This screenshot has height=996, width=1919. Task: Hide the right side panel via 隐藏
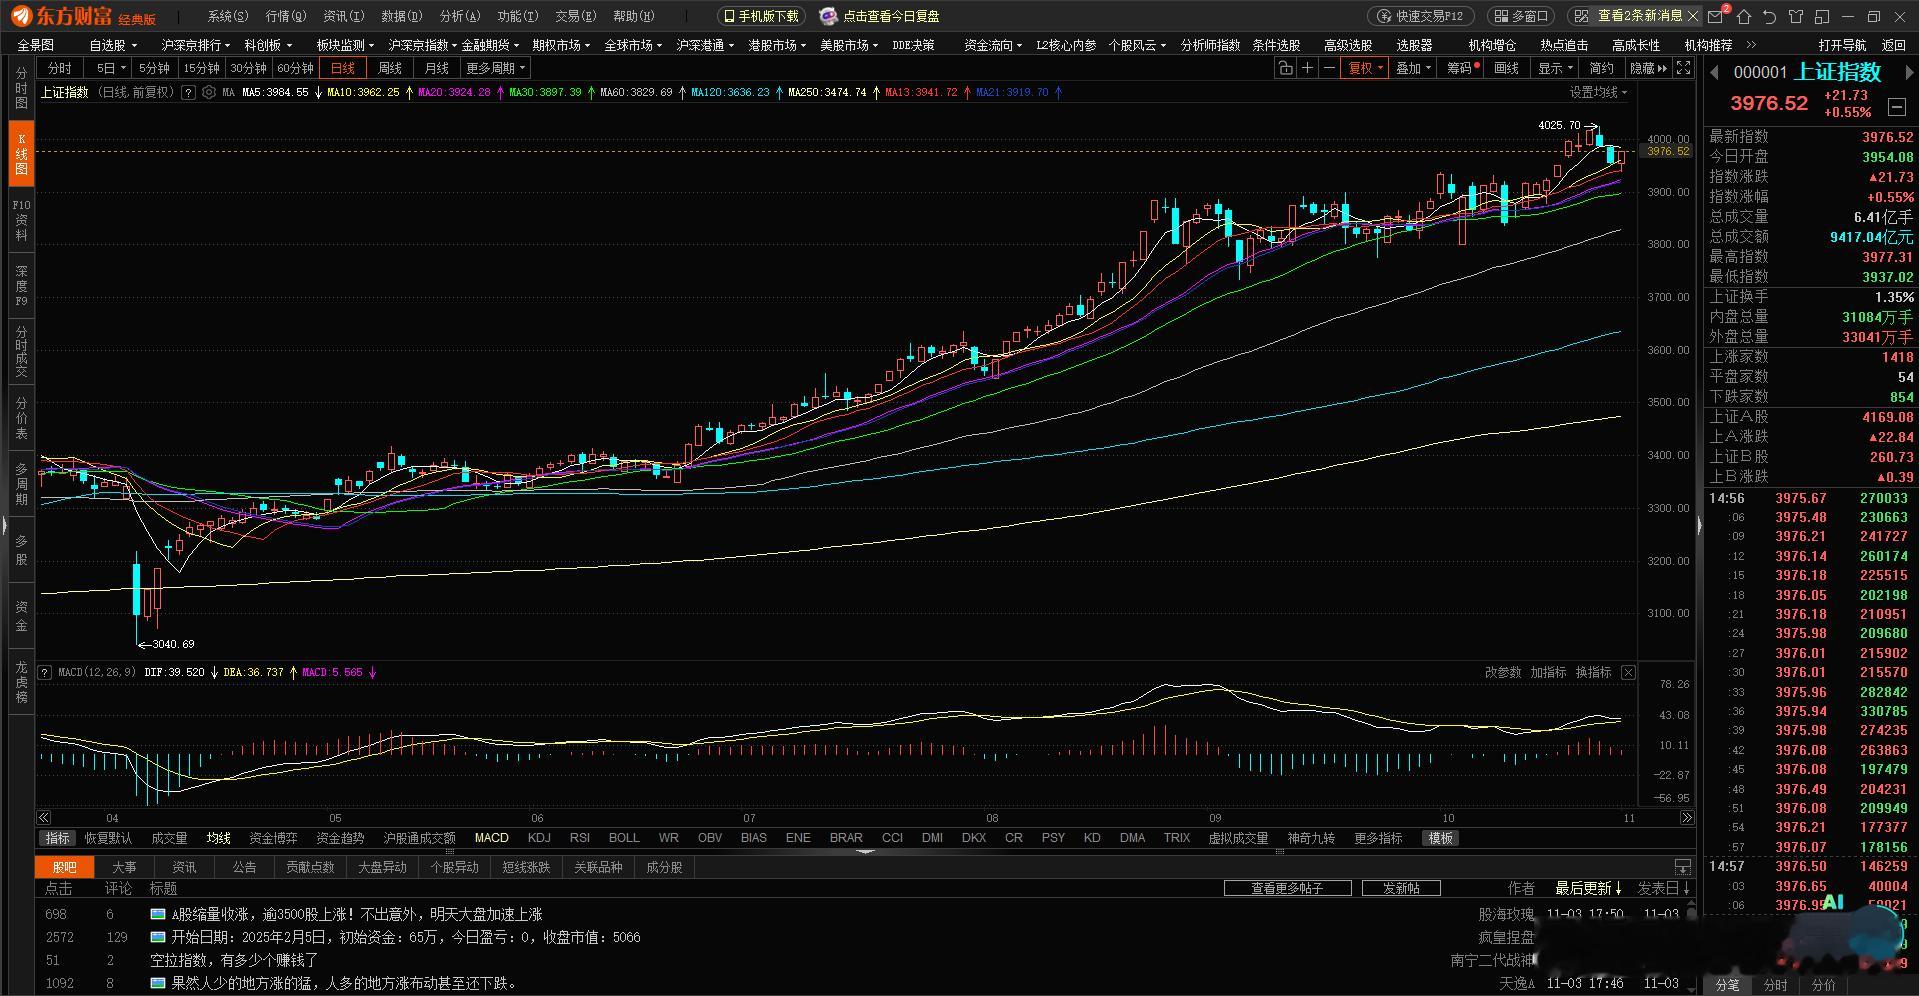(1648, 68)
